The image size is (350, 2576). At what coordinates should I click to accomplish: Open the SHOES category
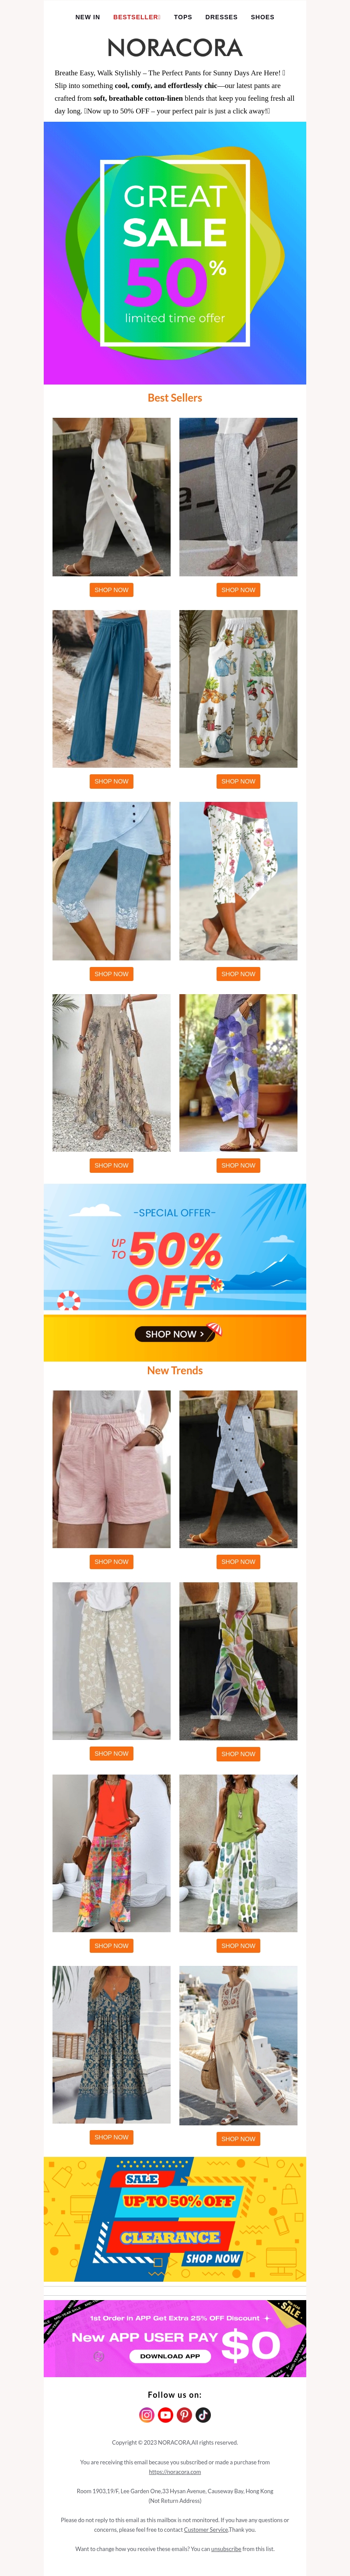(x=263, y=17)
